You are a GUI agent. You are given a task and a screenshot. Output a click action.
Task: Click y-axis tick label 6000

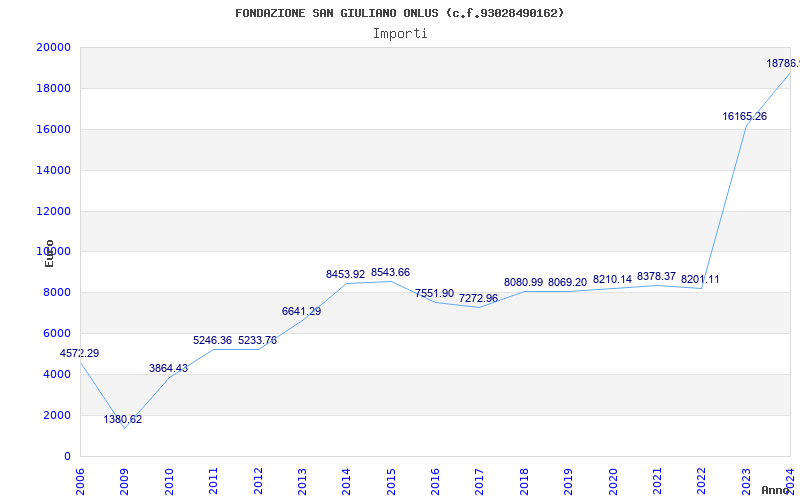(57, 333)
